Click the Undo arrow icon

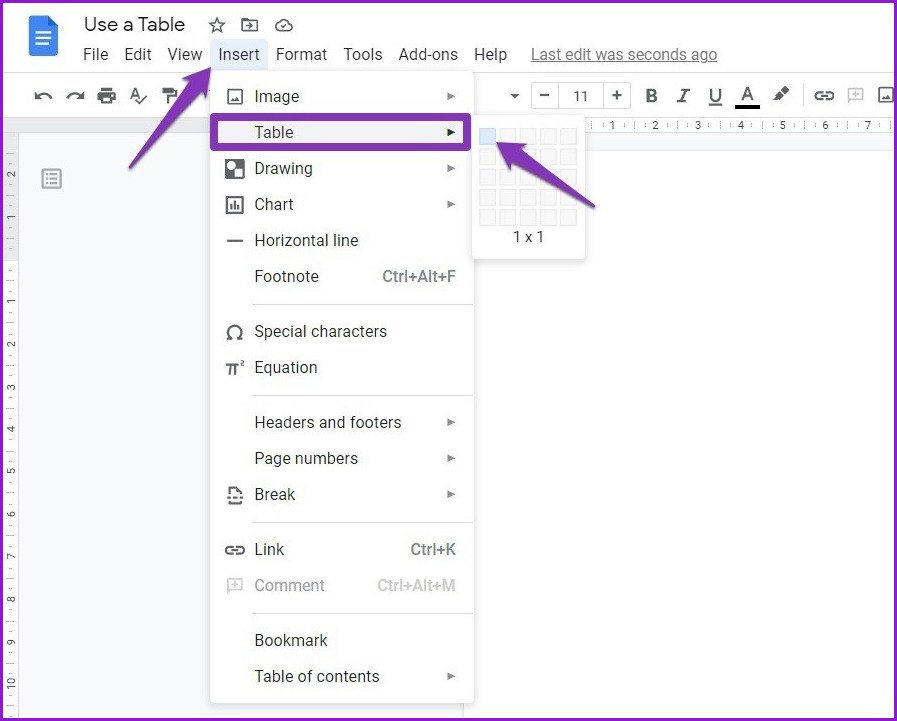pyautogui.click(x=43, y=96)
